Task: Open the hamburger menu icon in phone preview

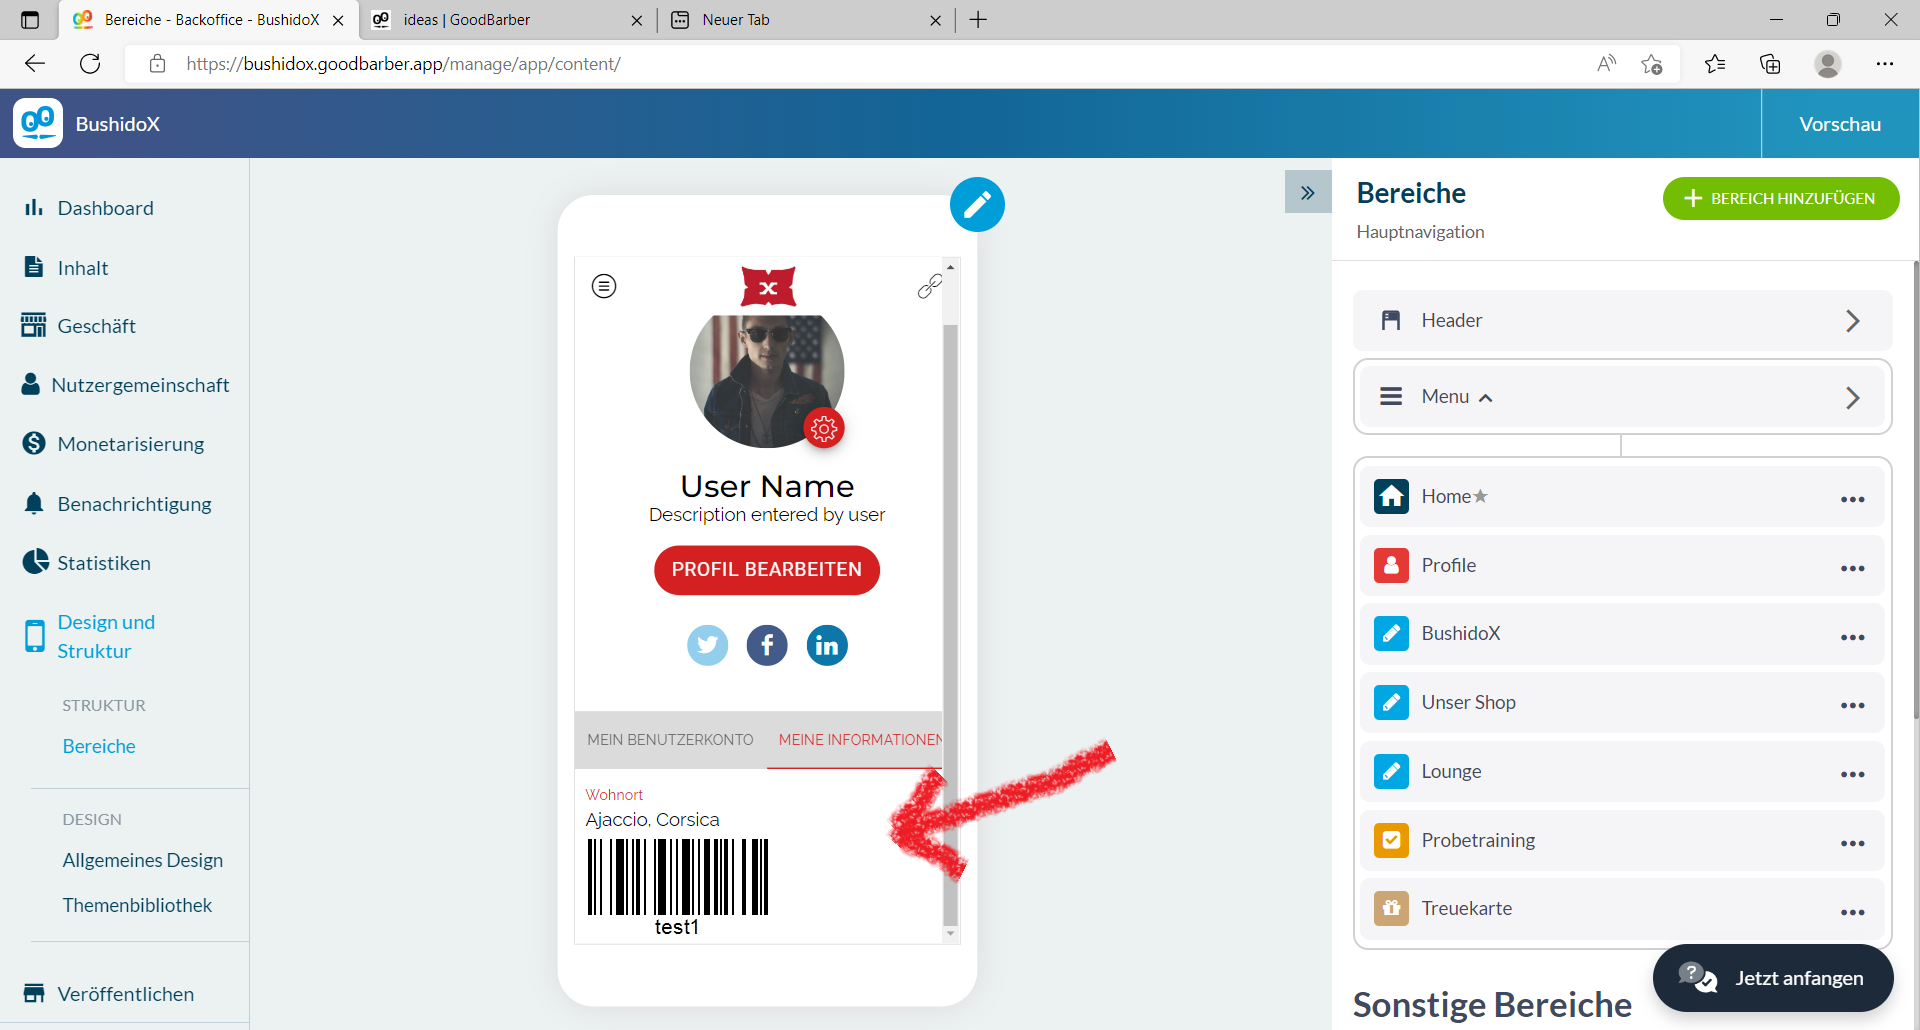Action: (x=604, y=286)
